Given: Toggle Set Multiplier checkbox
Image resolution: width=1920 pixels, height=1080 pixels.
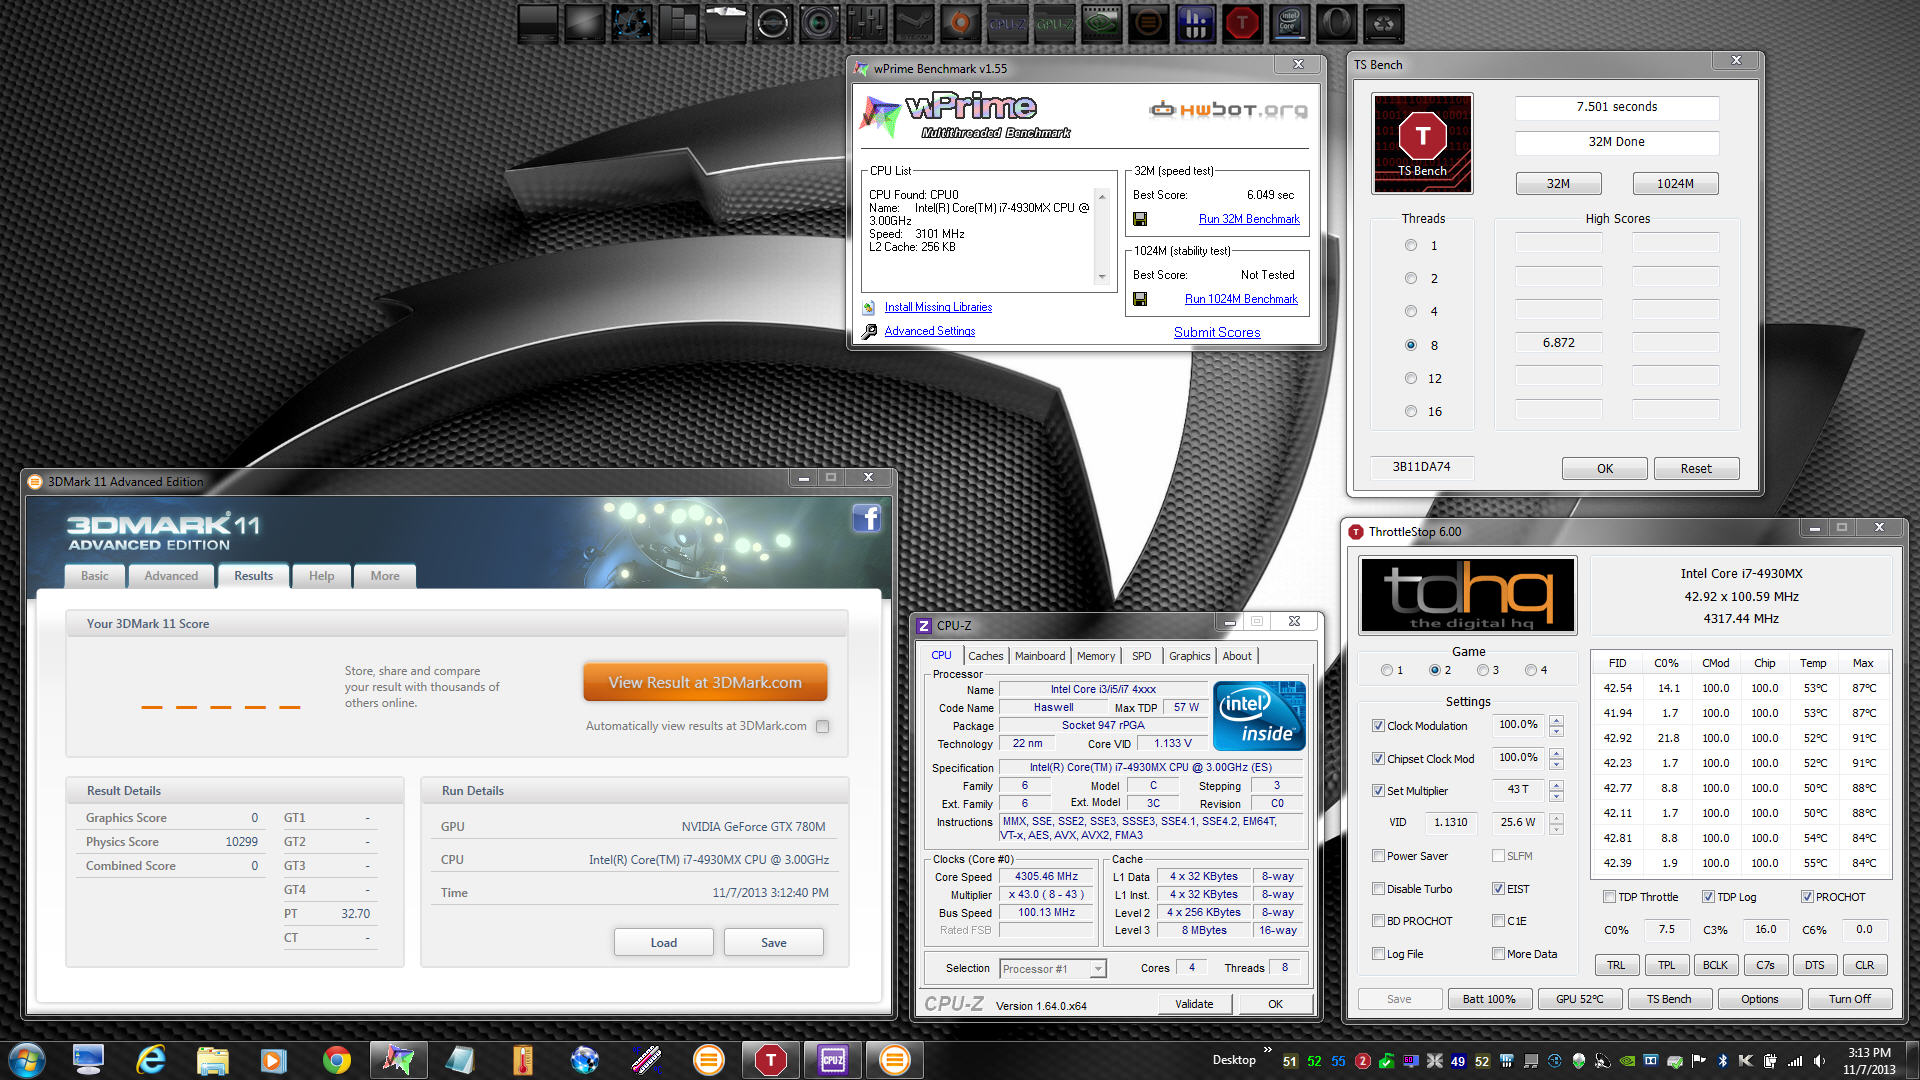Looking at the screenshot, I should [x=1378, y=791].
